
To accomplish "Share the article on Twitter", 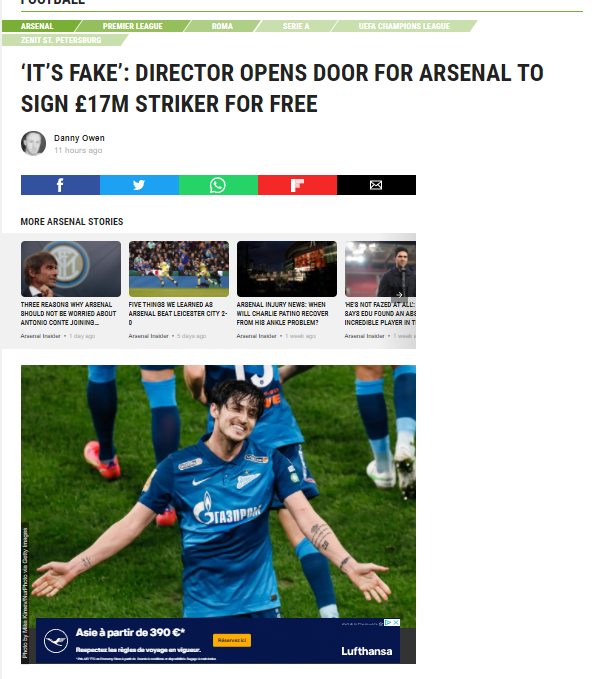I will (x=139, y=185).
